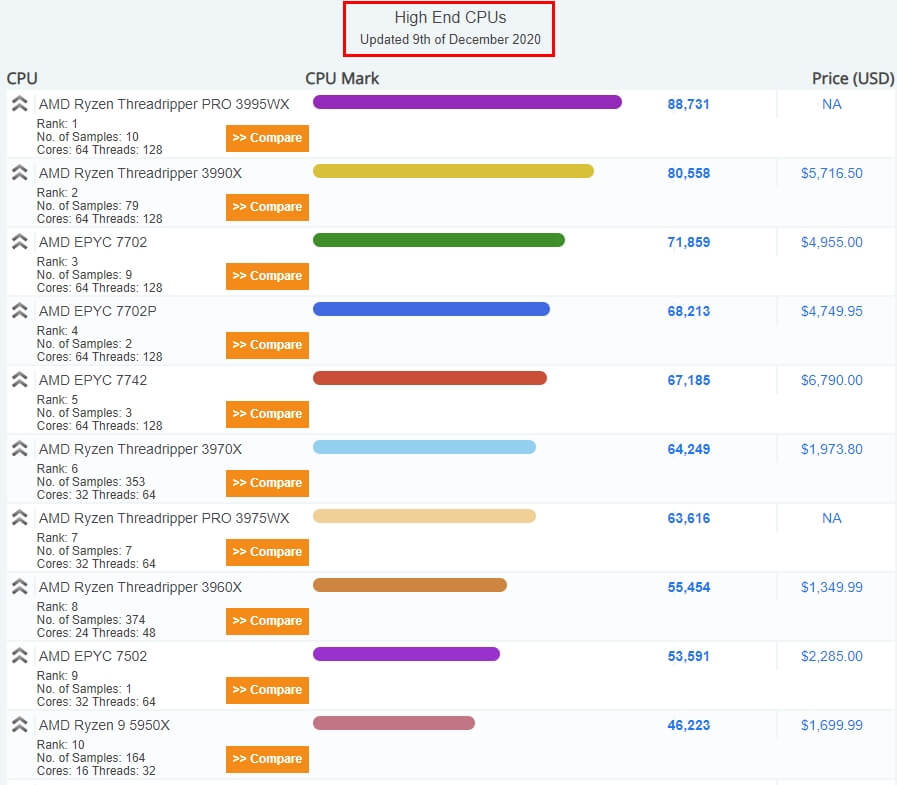Viewport: 897px width, 785px height.
Task: Toggle chevron icon beside AMD Ryzen 9 5950X
Action: 19,724
